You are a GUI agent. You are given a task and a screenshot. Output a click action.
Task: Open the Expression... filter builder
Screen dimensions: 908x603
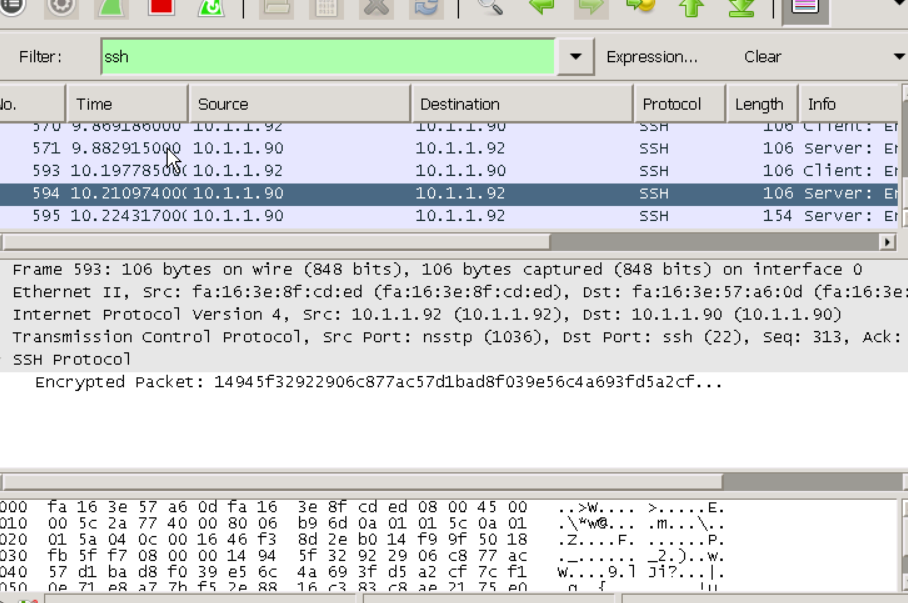tap(651, 57)
